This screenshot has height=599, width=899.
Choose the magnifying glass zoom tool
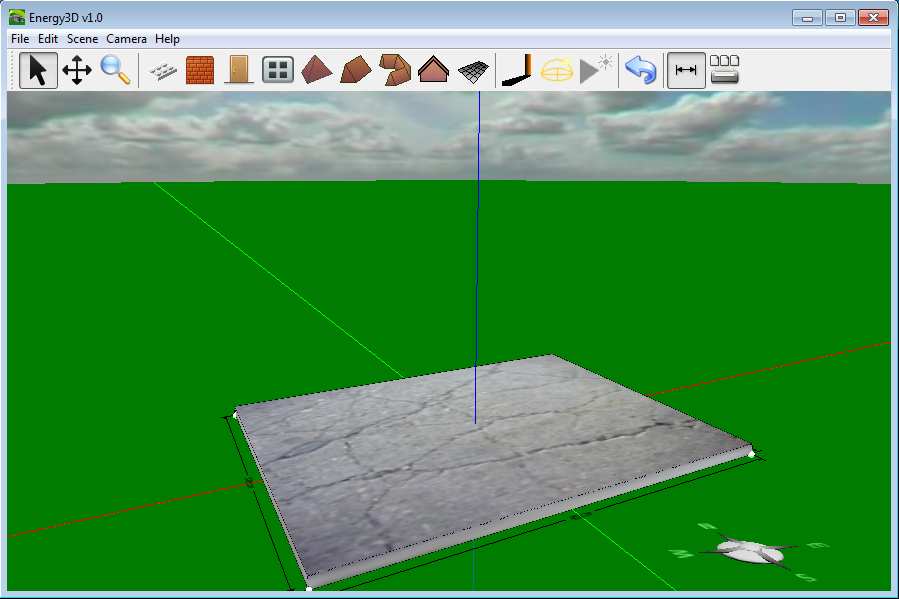115,70
